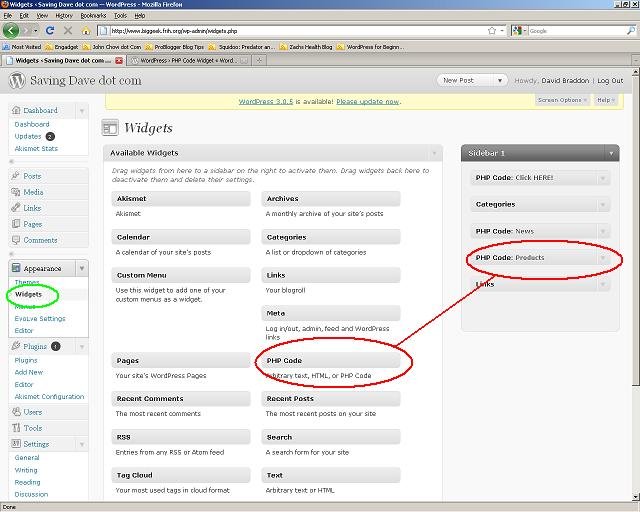
Task: Open the Tools menu in menubar
Action: [x=120, y=16]
